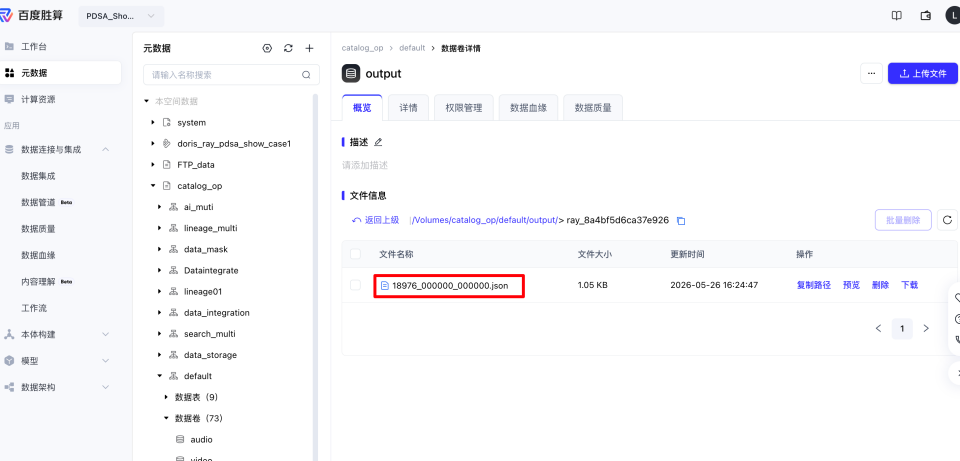This screenshot has height=461, width=960.
Task: Collapse the 数据卷（73） node
Action: (166, 418)
